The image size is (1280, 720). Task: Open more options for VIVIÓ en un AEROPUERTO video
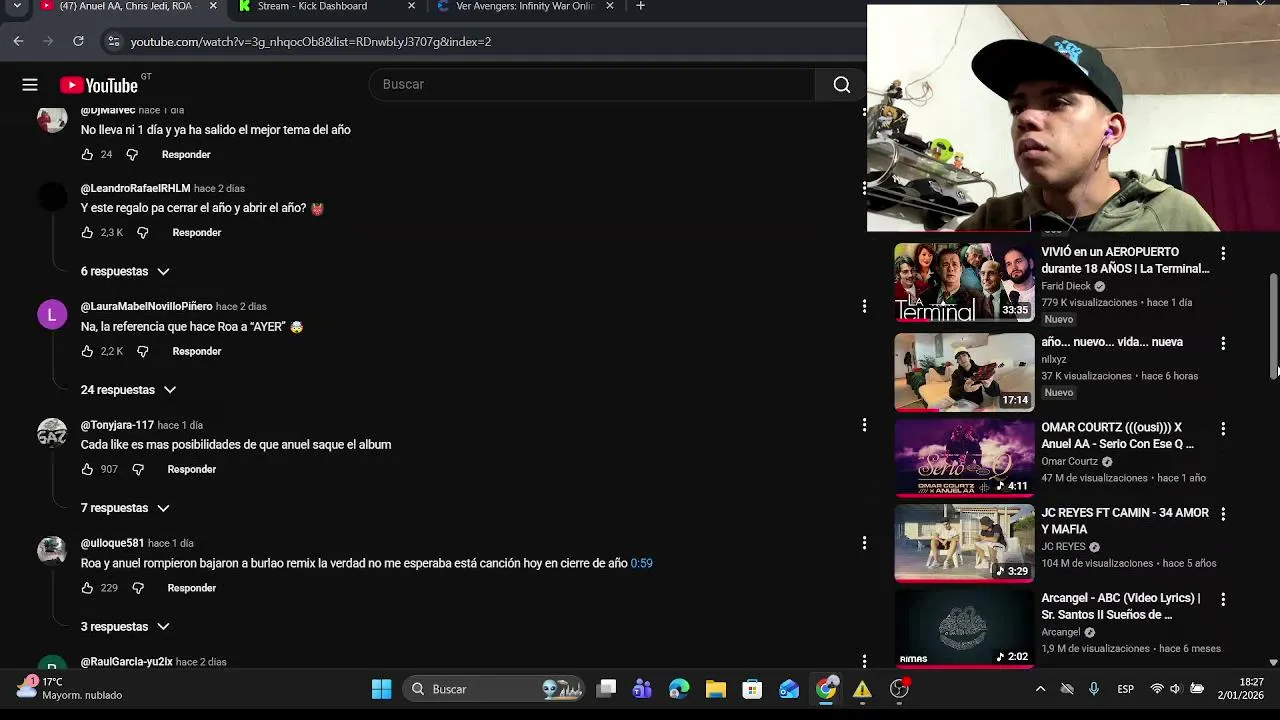1223,254
